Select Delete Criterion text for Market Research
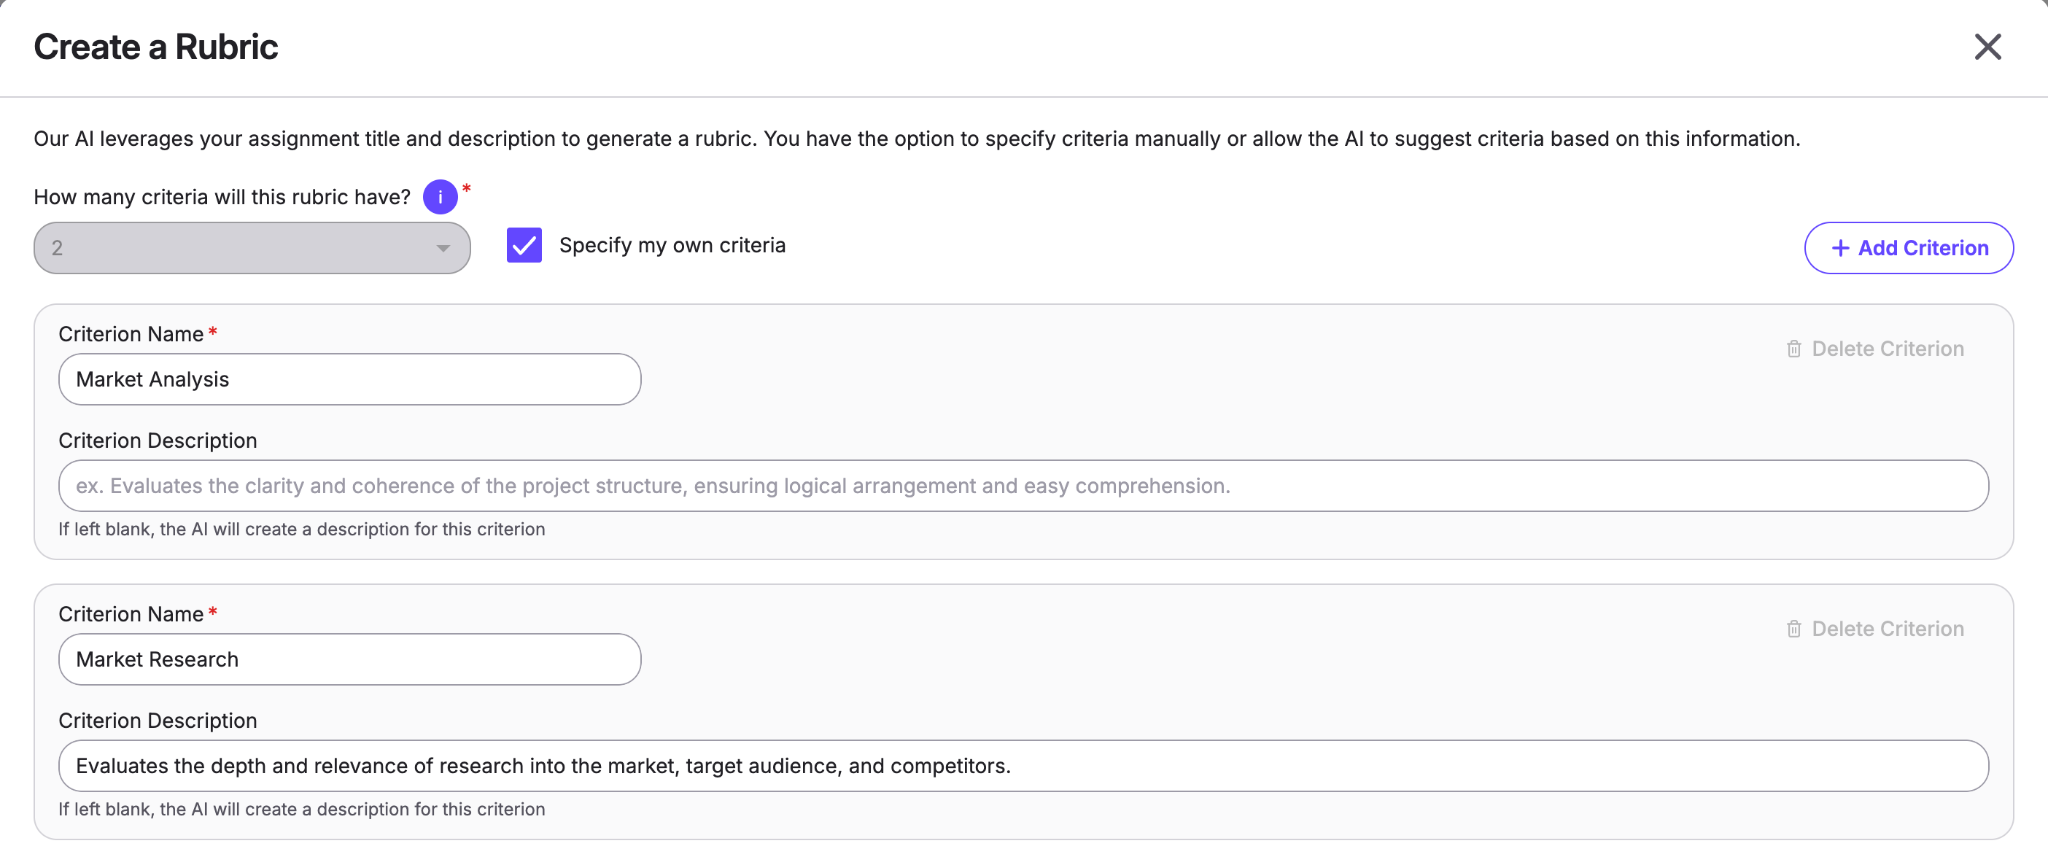The height and width of the screenshot is (861, 2048). pyautogui.click(x=1888, y=629)
